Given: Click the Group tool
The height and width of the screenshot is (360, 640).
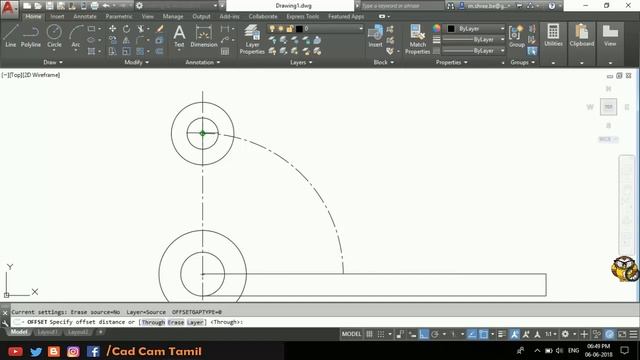Looking at the screenshot, I should [516, 36].
